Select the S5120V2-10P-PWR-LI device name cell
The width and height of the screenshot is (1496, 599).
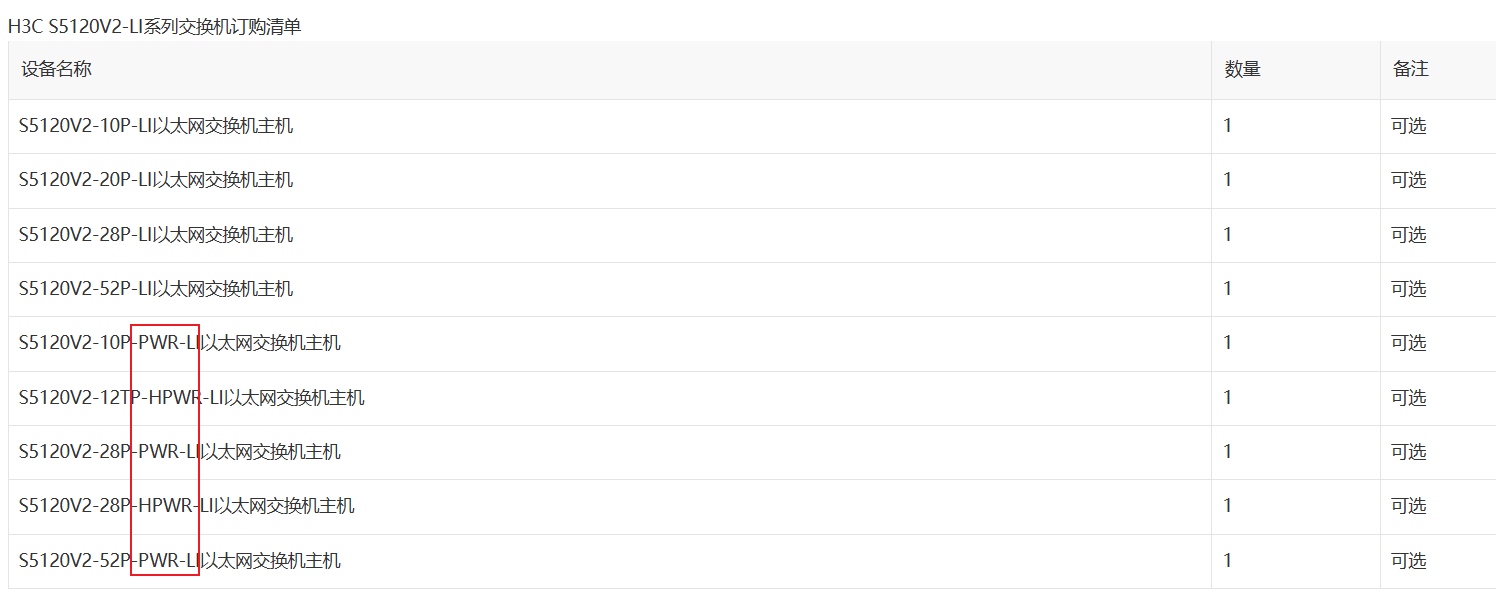pyautogui.click(x=180, y=343)
